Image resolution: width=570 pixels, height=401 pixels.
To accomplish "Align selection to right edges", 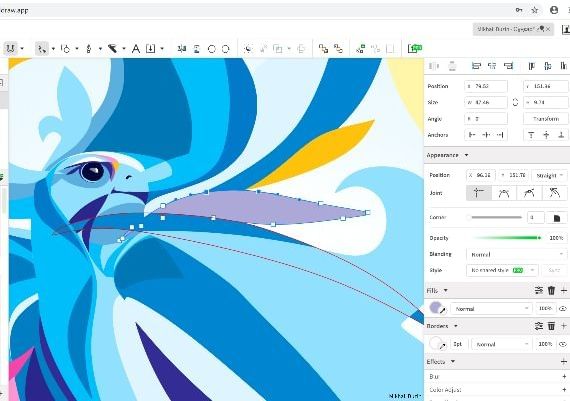I will pyautogui.click(x=508, y=66).
